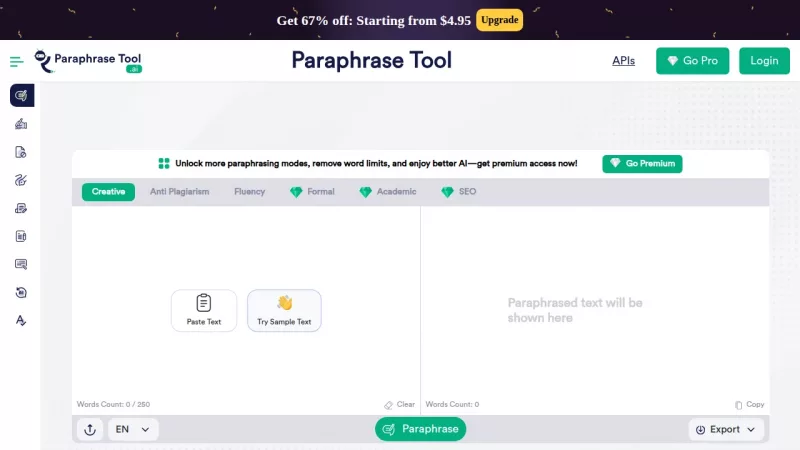800x450 pixels.
Task: Expand the Export dropdown
Action: point(726,430)
